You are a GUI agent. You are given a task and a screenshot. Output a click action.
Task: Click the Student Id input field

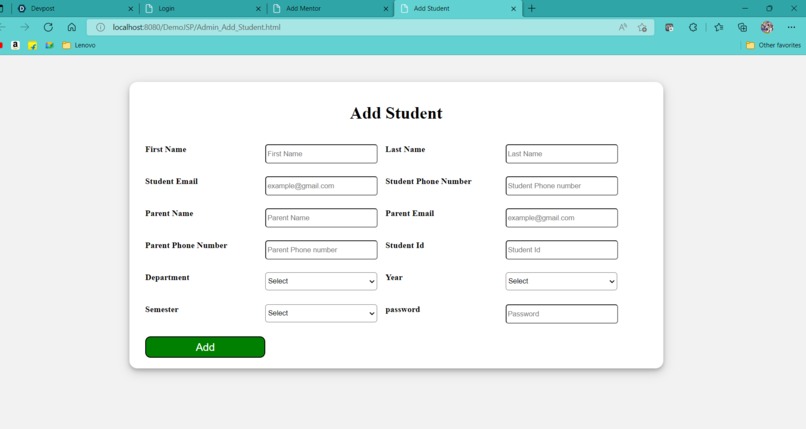click(x=561, y=250)
